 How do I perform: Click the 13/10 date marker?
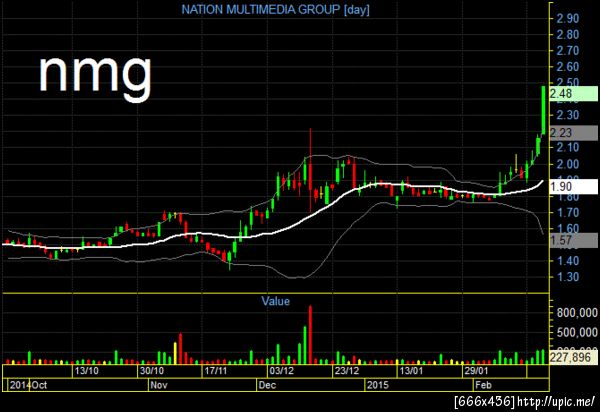point(86,371)
